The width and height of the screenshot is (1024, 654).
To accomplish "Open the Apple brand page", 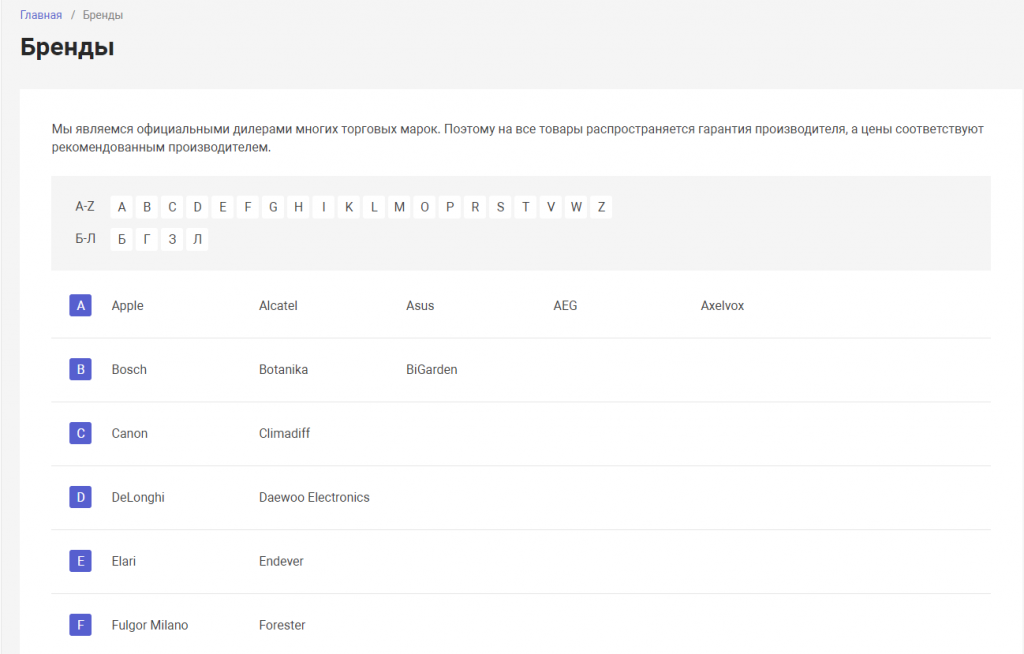I will (127, 306).
